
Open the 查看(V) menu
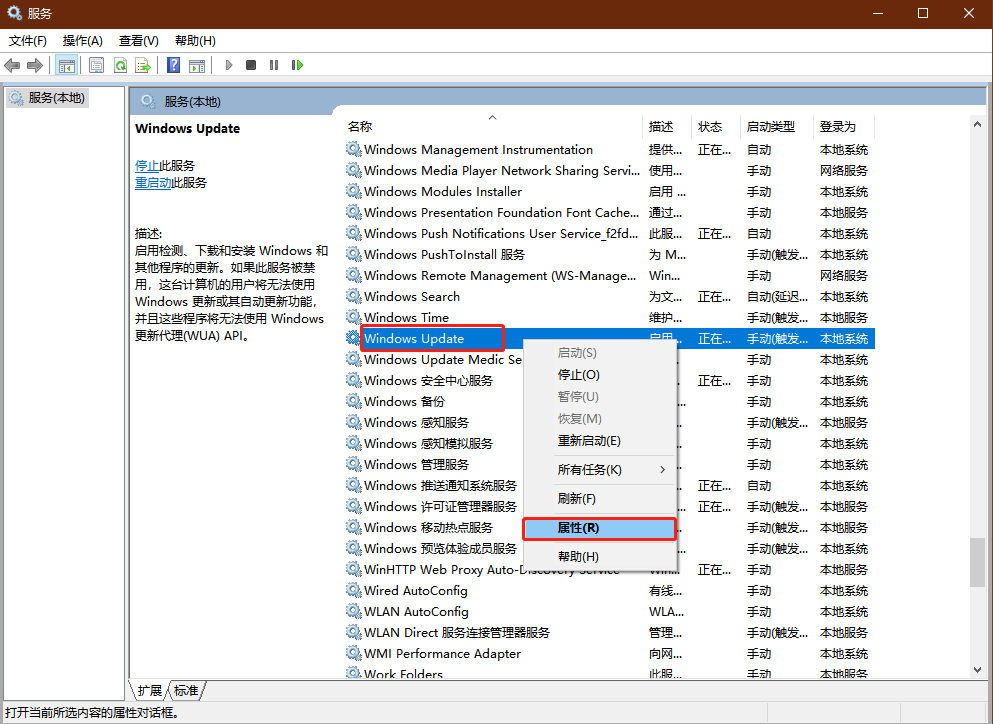[x=138, y=41]
